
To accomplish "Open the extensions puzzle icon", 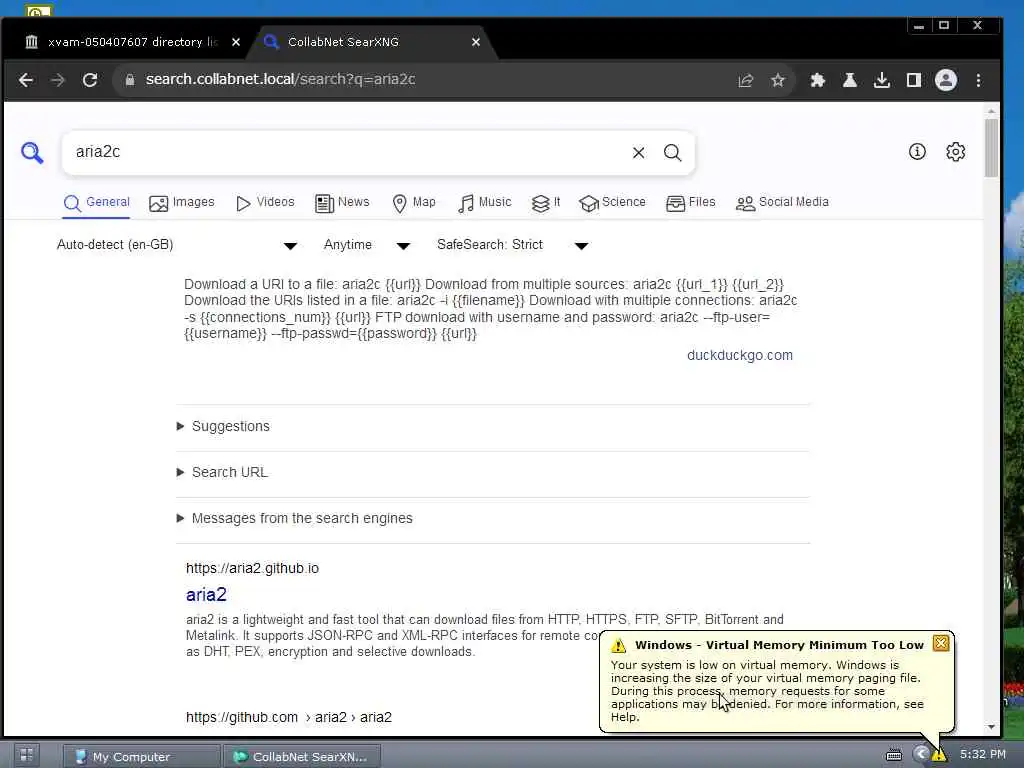I will 818,80.
